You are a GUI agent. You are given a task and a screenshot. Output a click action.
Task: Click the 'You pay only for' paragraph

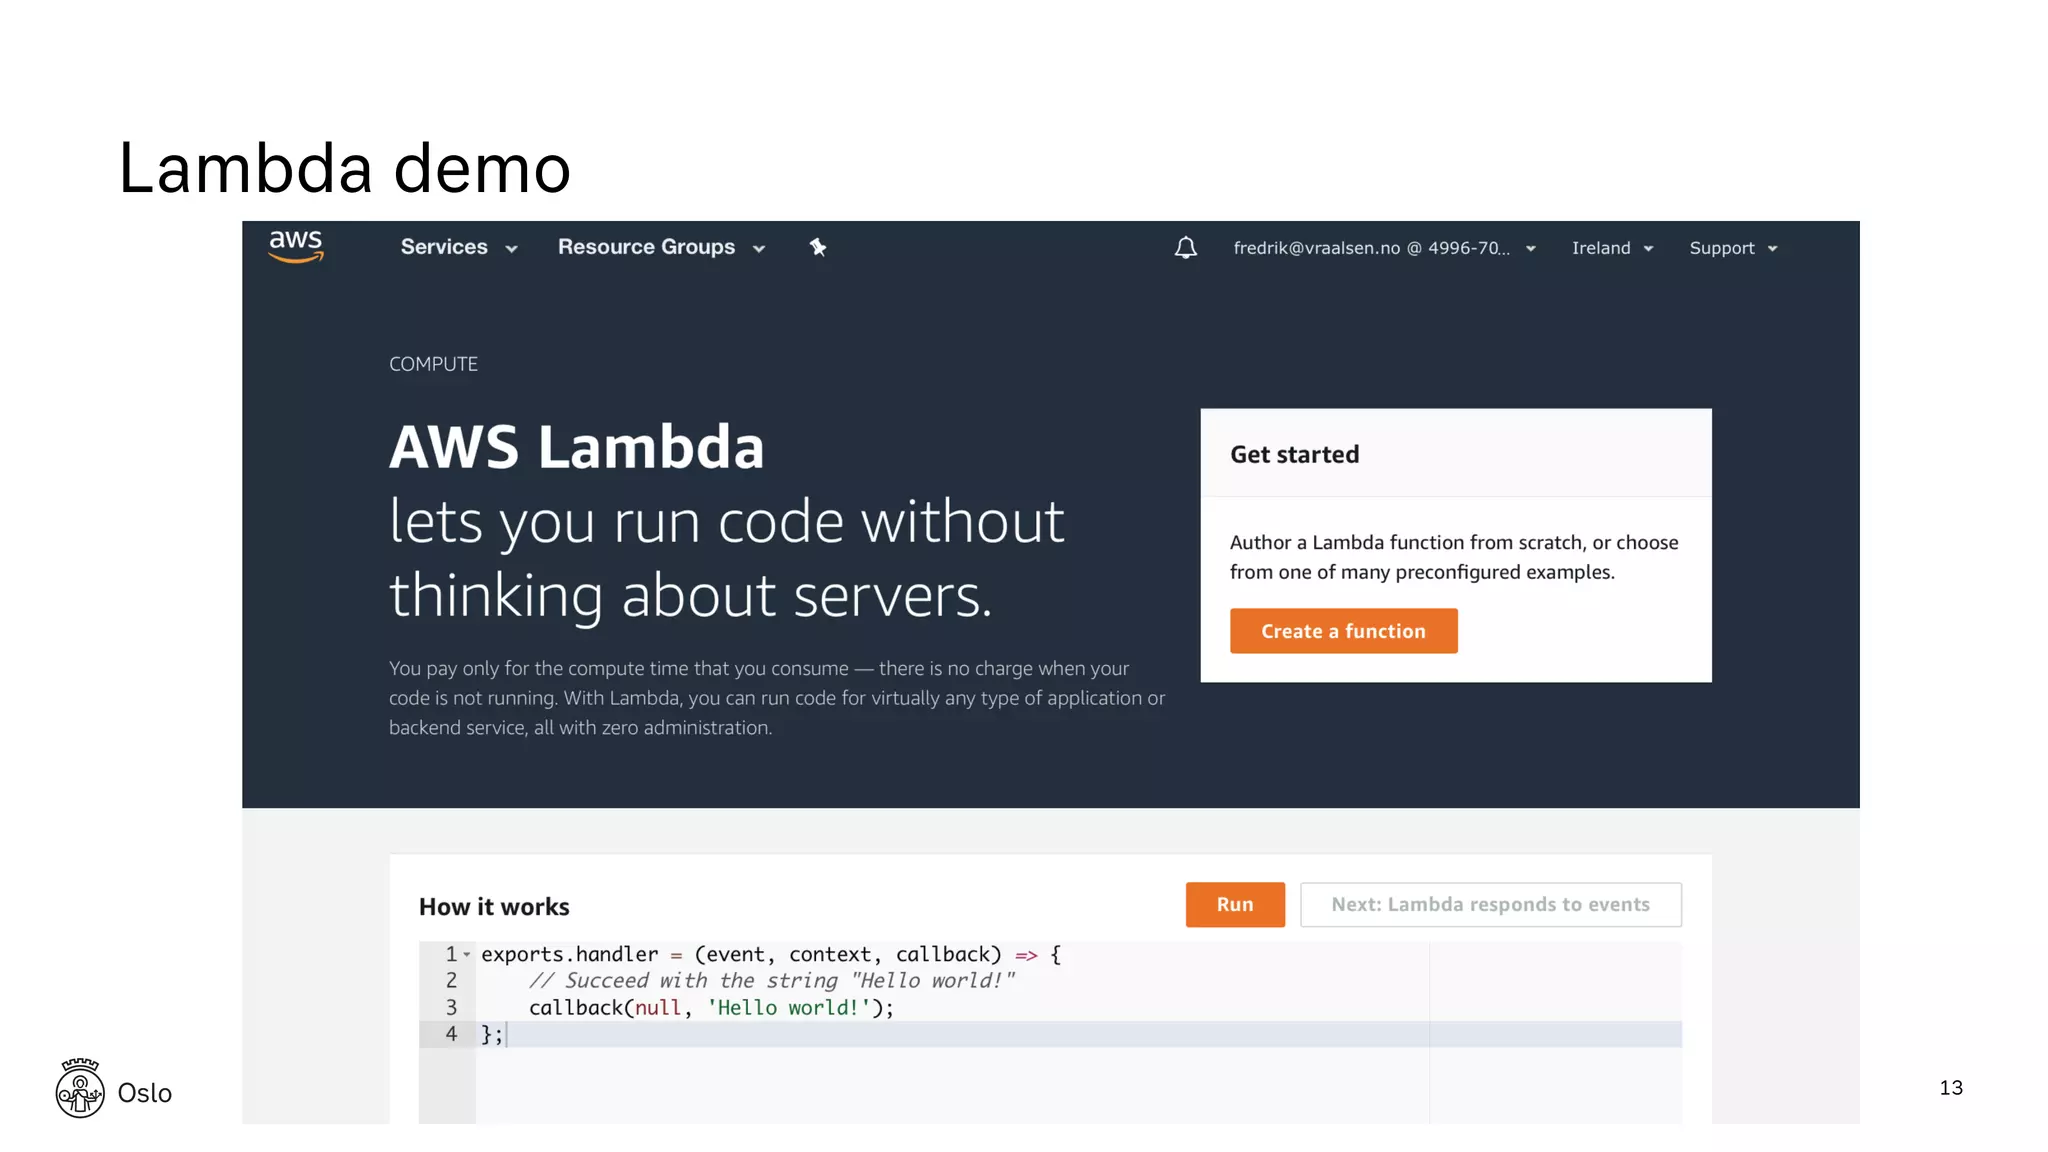777,698
